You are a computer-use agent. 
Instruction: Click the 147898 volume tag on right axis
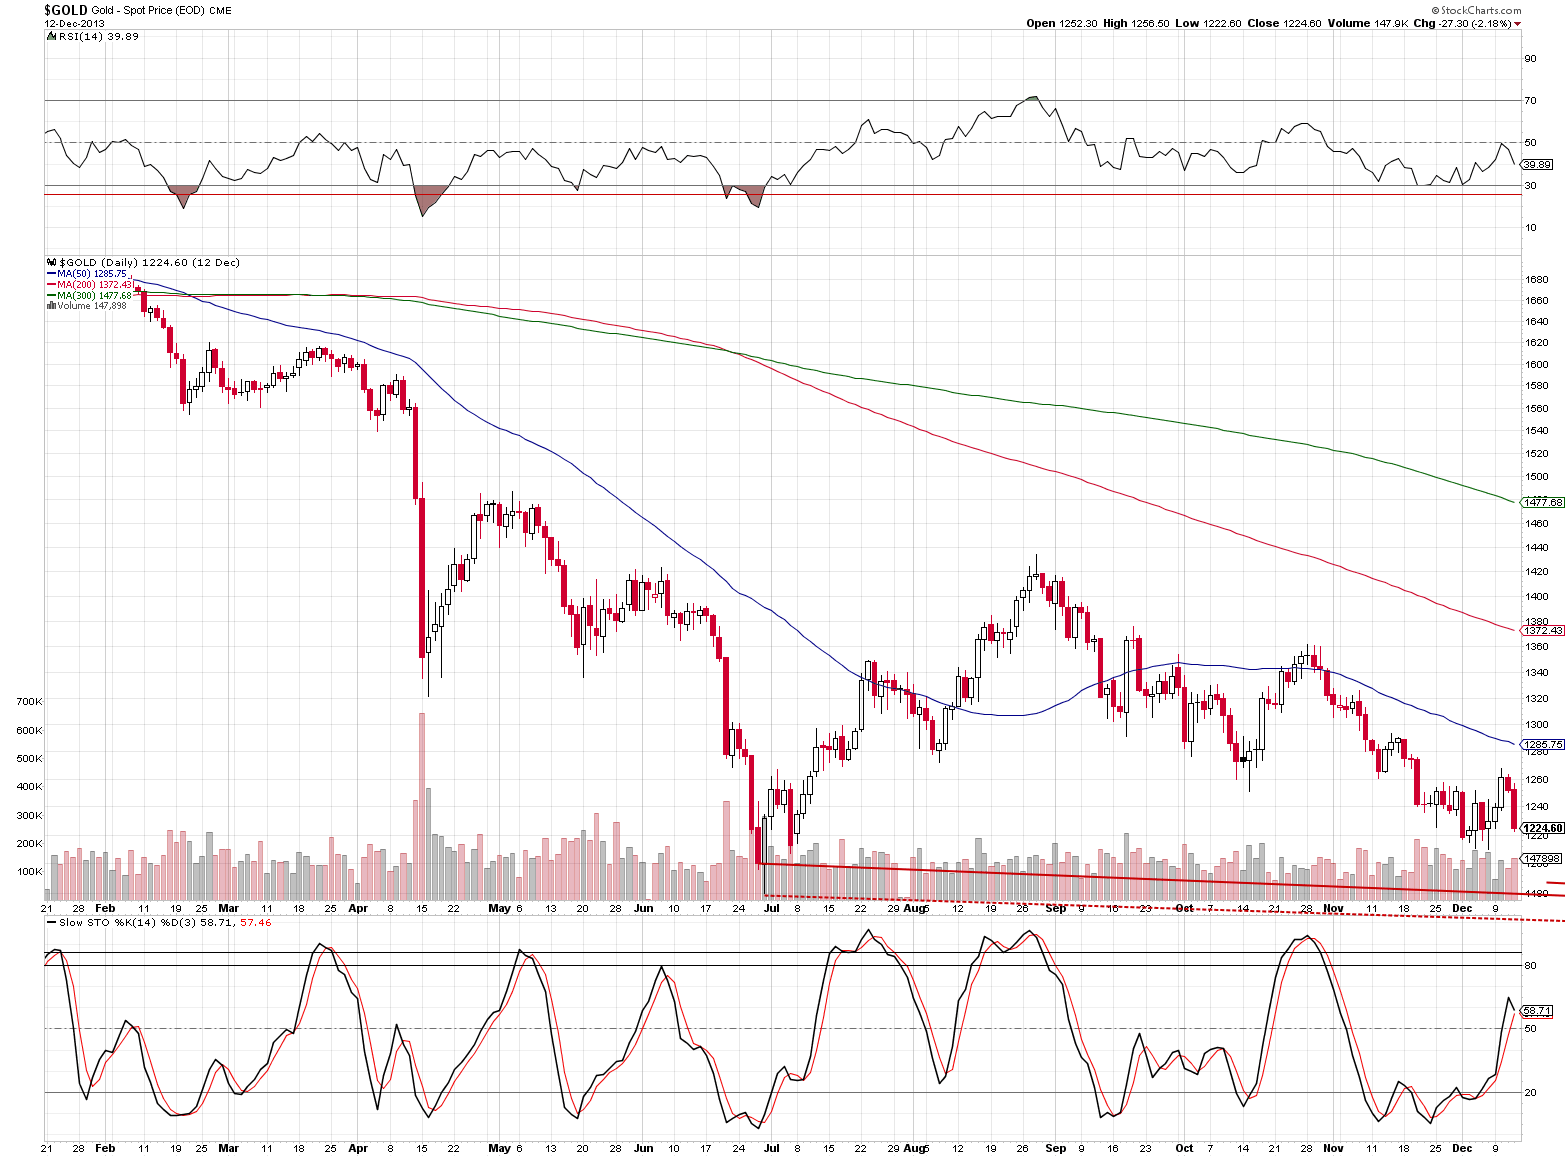coord(1541,859)
